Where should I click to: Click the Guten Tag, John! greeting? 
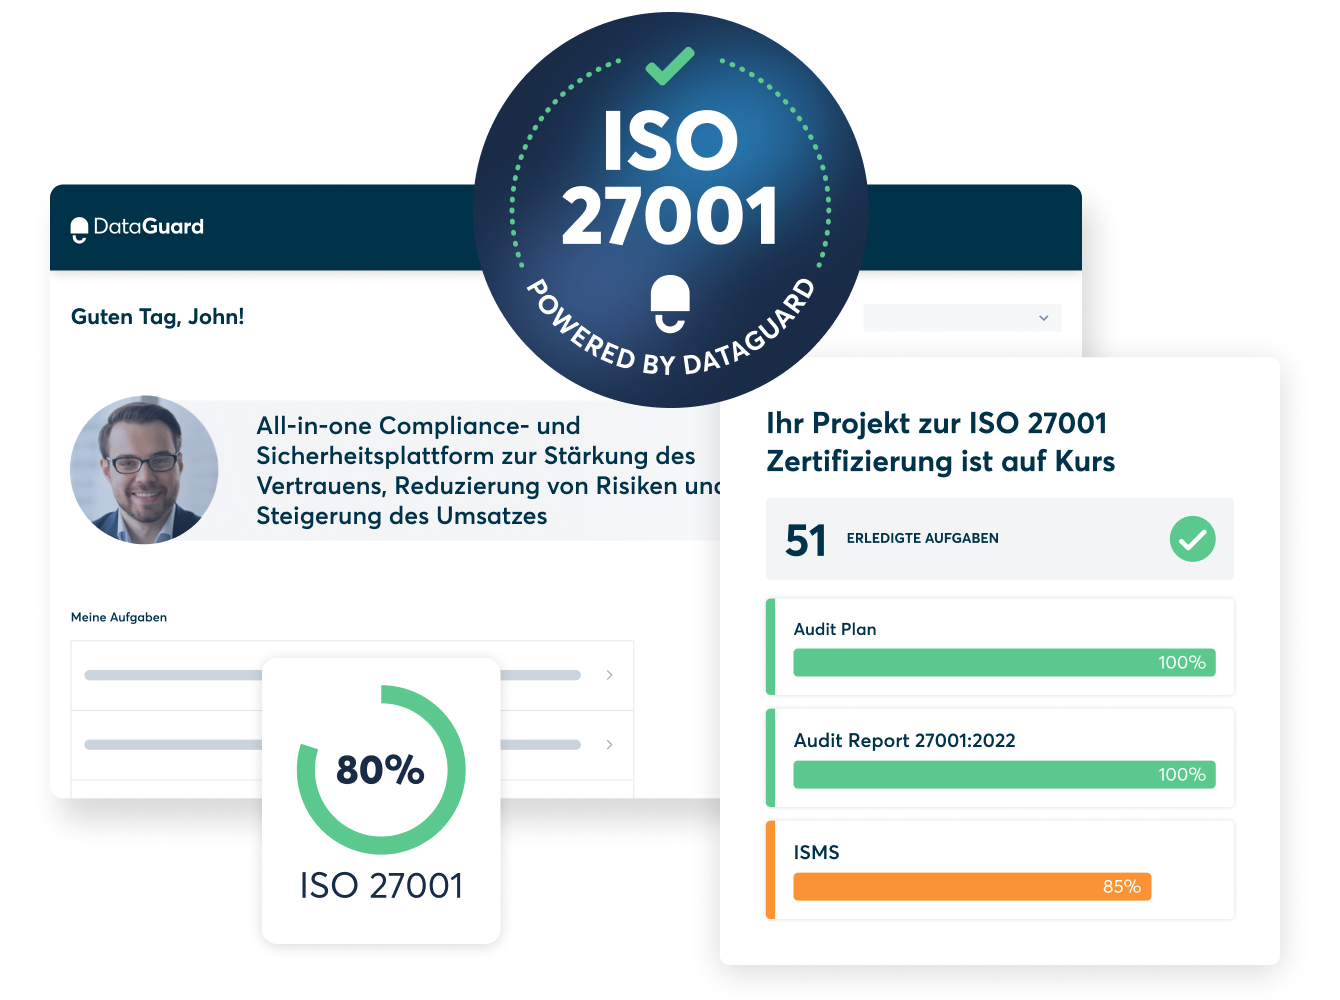(157, 317)
